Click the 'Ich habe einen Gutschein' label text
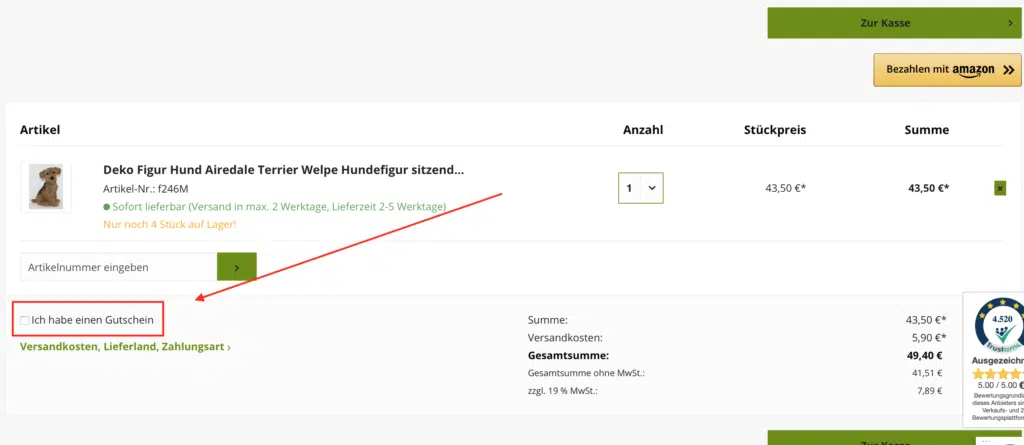Screen dimensions: 1024x445 [93, 320]
